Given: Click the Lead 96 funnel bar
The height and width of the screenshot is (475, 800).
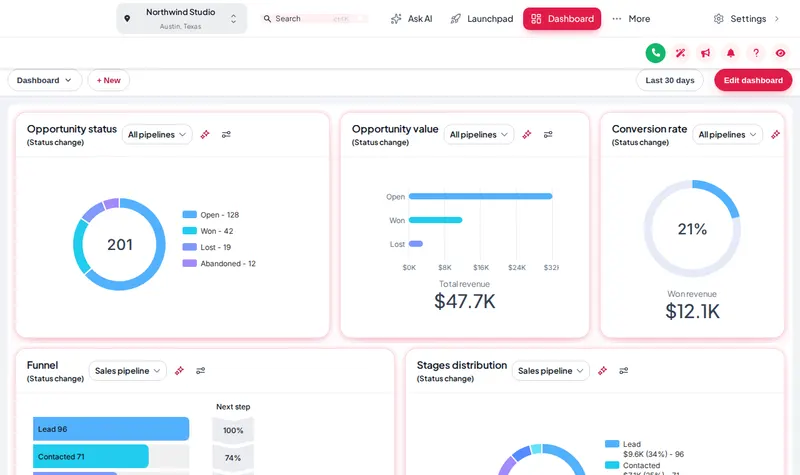Looking at the screenshot, I should (x=111, y=429).
